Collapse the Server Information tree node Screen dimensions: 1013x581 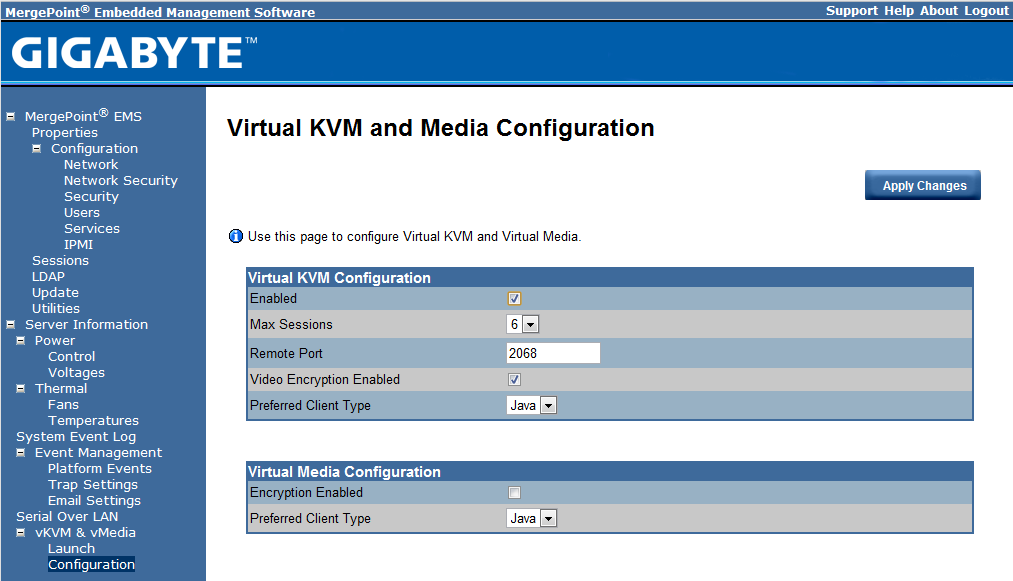tap(11, 325)
